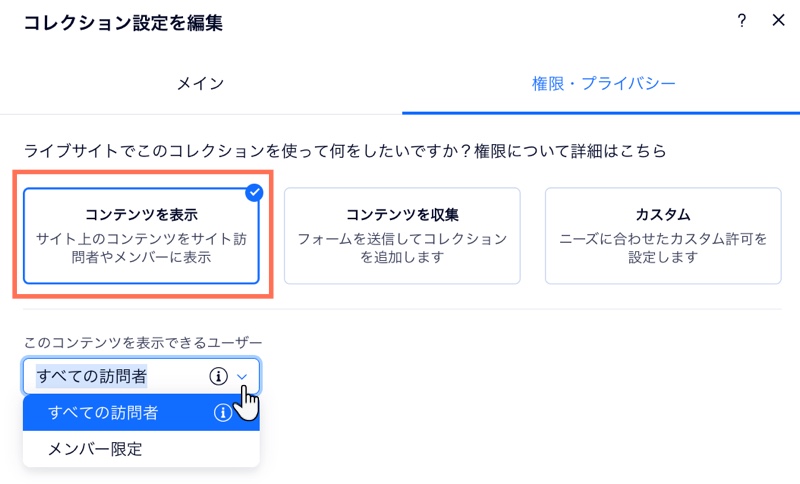The height and width of the screenshot is (484, 800).
Task: Close the コレクション設定を編集 dialog
Action: pyautogui.click(x=778, y=20)
